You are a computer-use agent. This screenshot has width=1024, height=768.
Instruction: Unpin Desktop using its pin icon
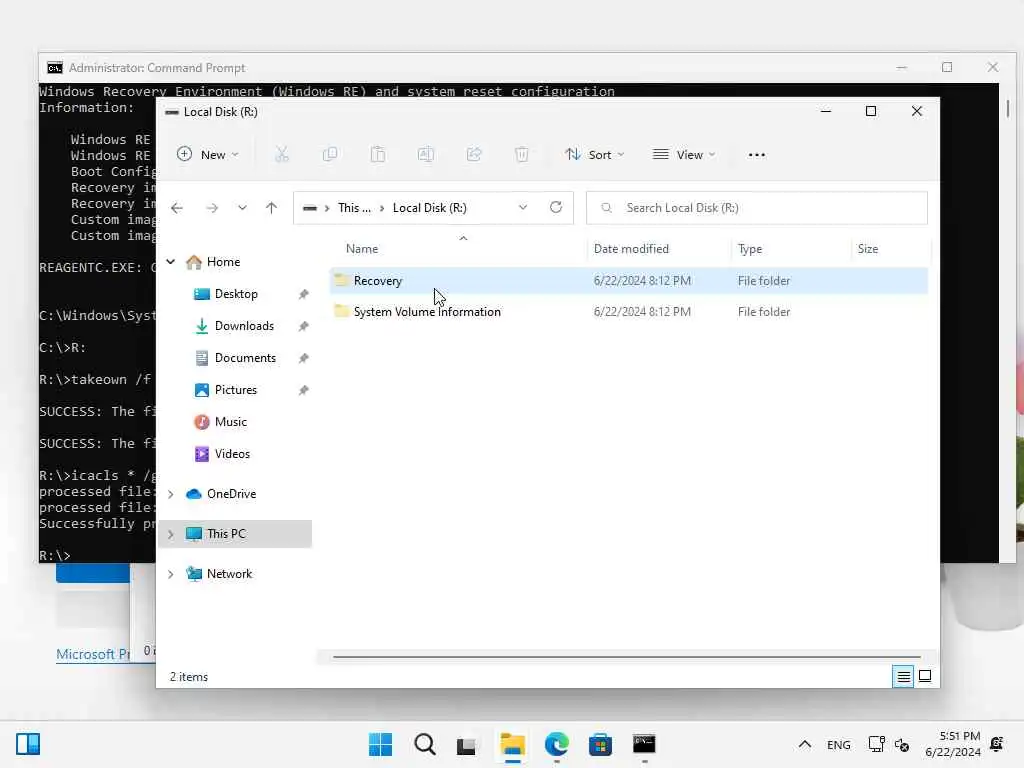click(x=304, y=295)
